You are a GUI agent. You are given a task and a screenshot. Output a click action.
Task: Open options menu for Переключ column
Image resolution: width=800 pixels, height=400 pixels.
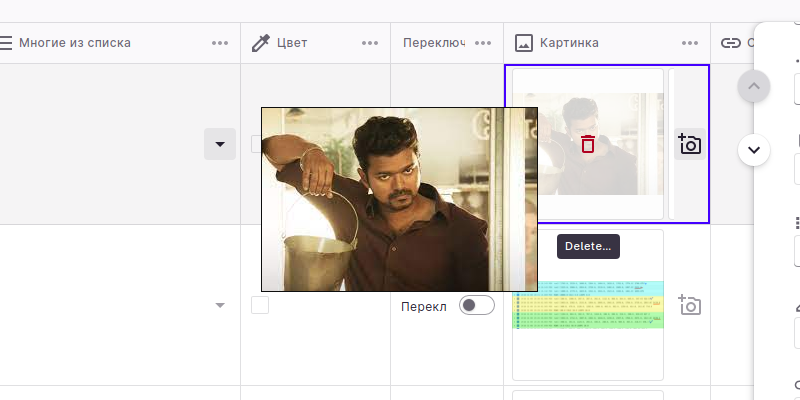(x=483, y=43)
